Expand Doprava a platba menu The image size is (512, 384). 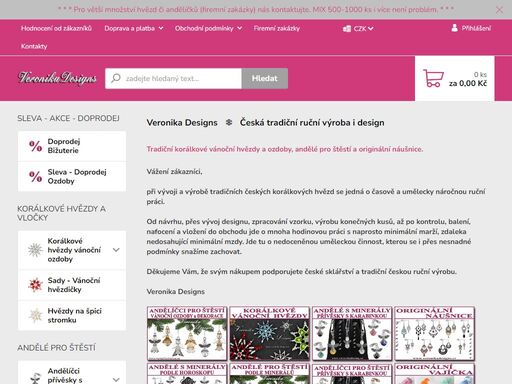pos(134,28)
